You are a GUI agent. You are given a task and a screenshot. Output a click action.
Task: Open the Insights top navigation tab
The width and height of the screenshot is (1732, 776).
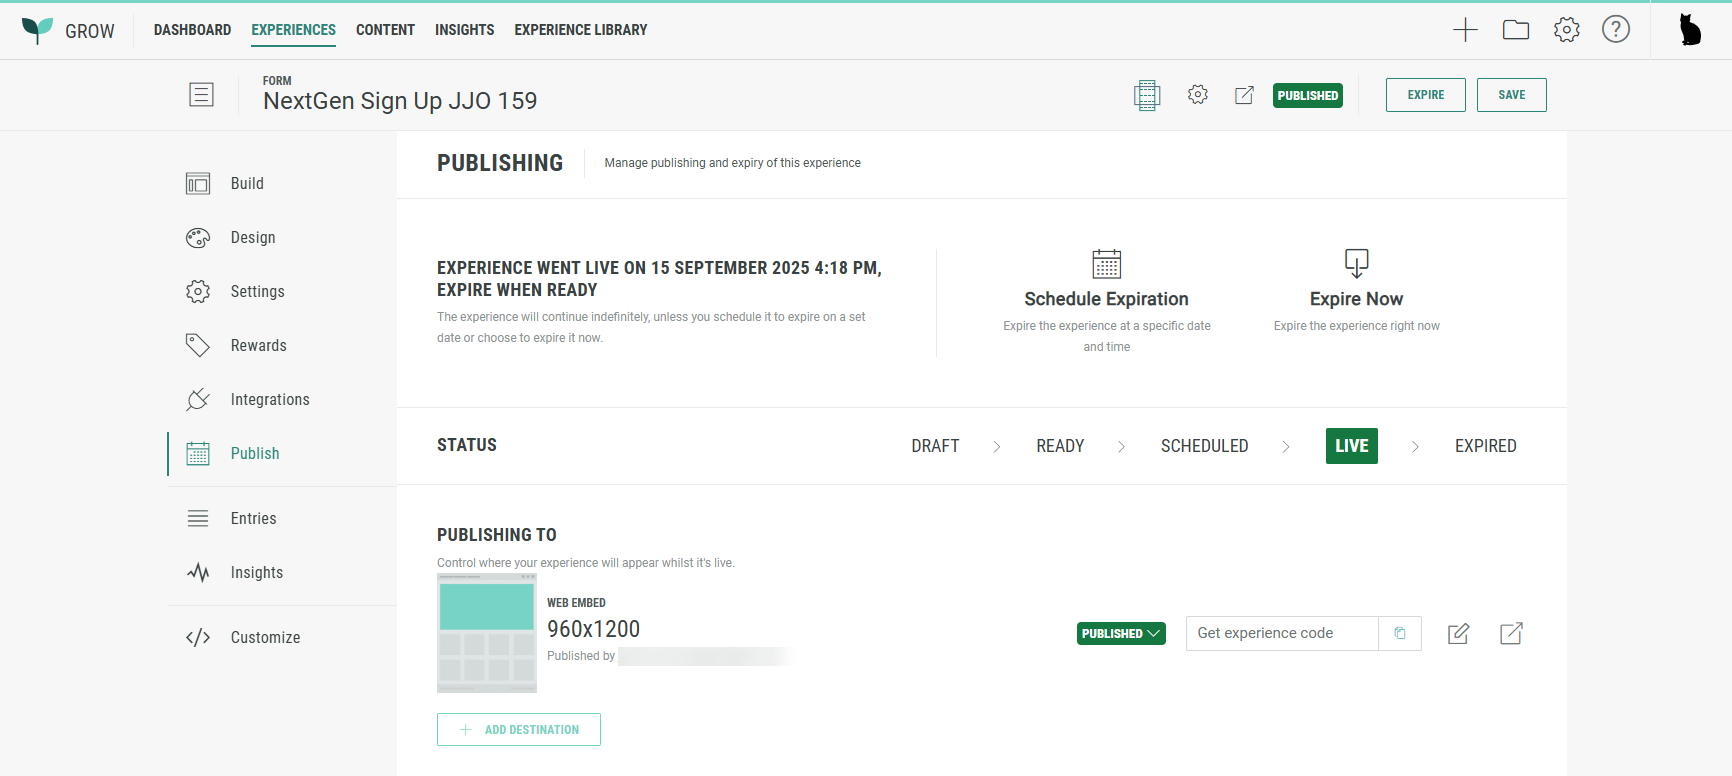coord(464,30)
